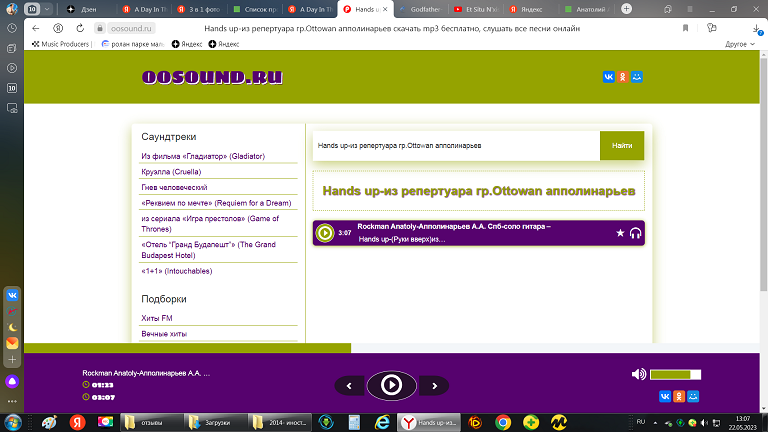Open the Windows Start menu
This screenshot has height=432, width=768.
tap(13, 422)
